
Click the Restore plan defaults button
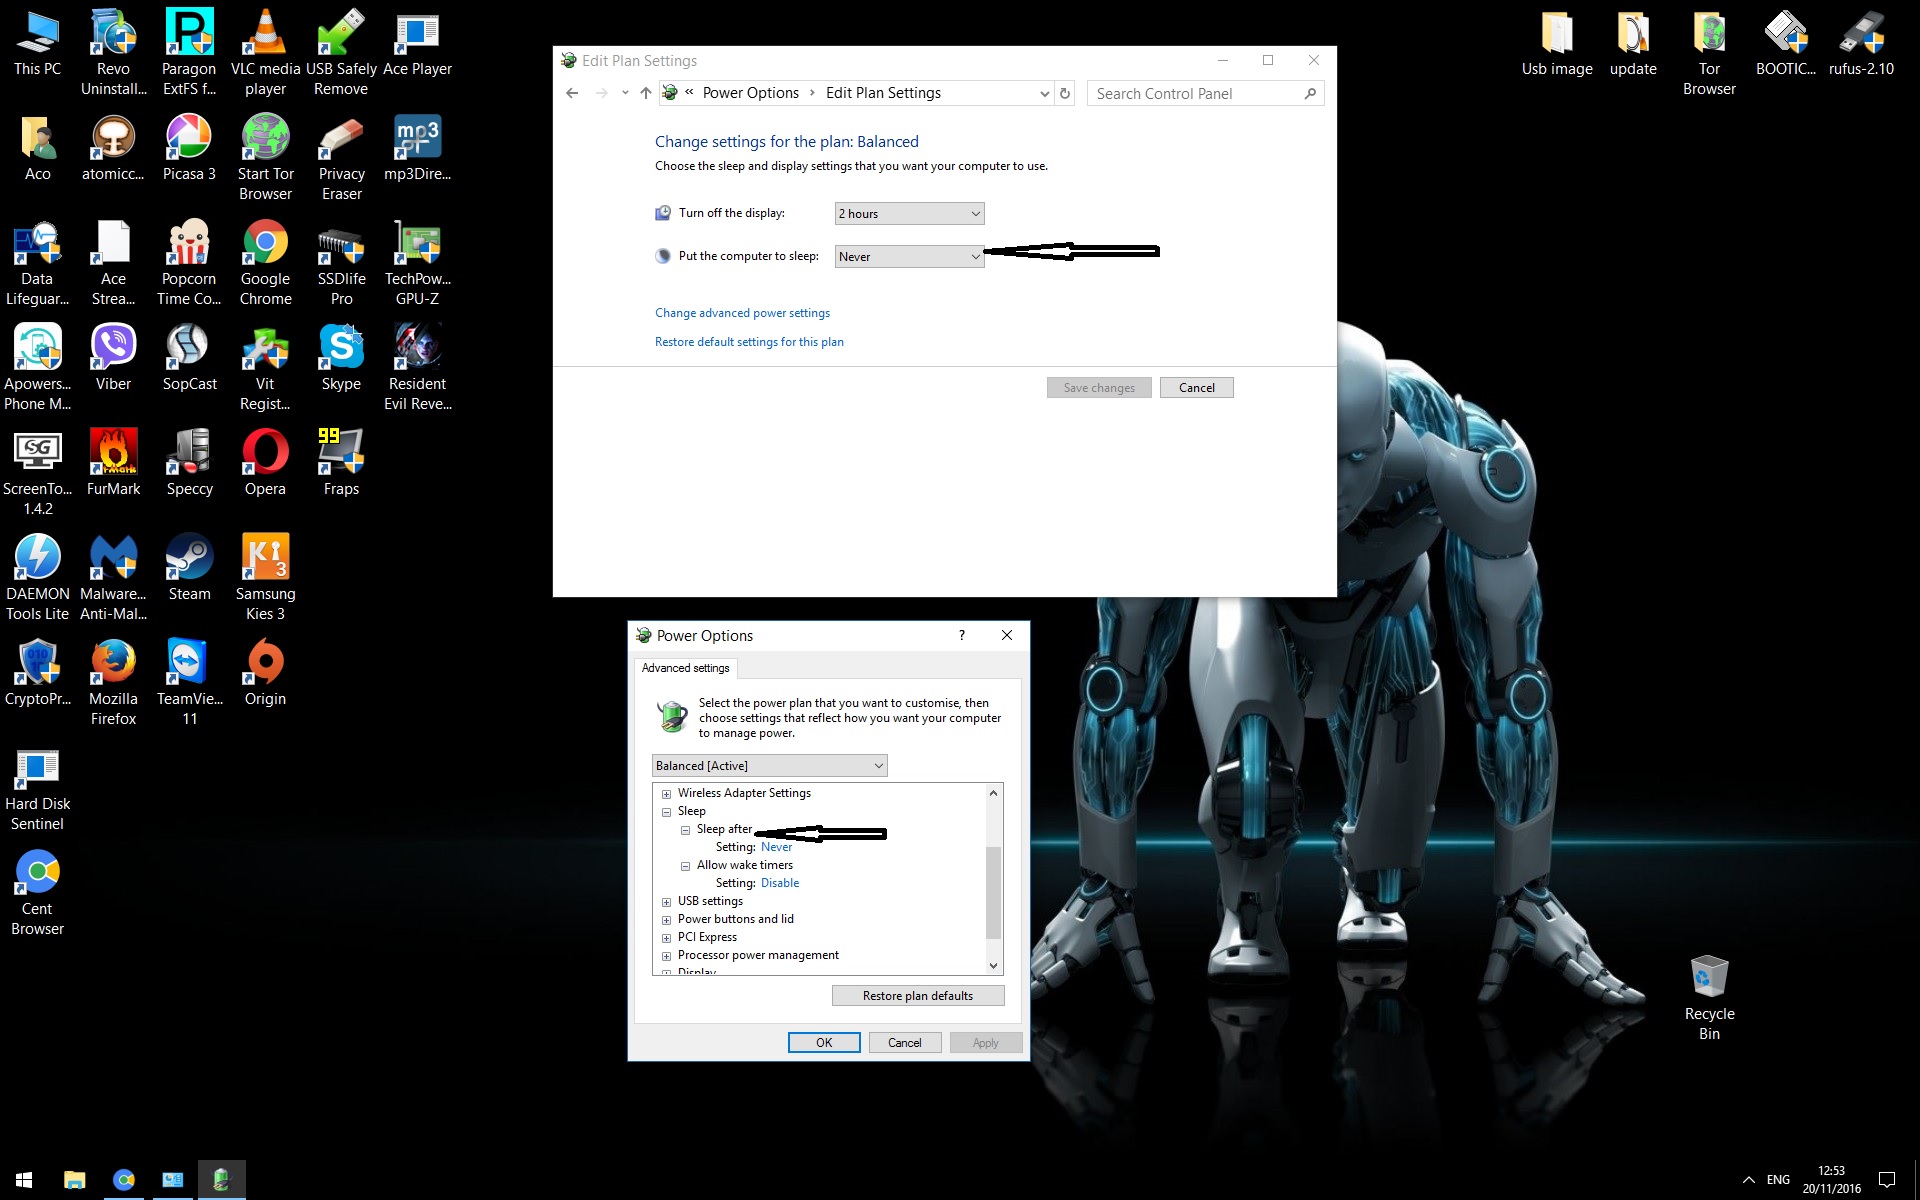(917, 996)
